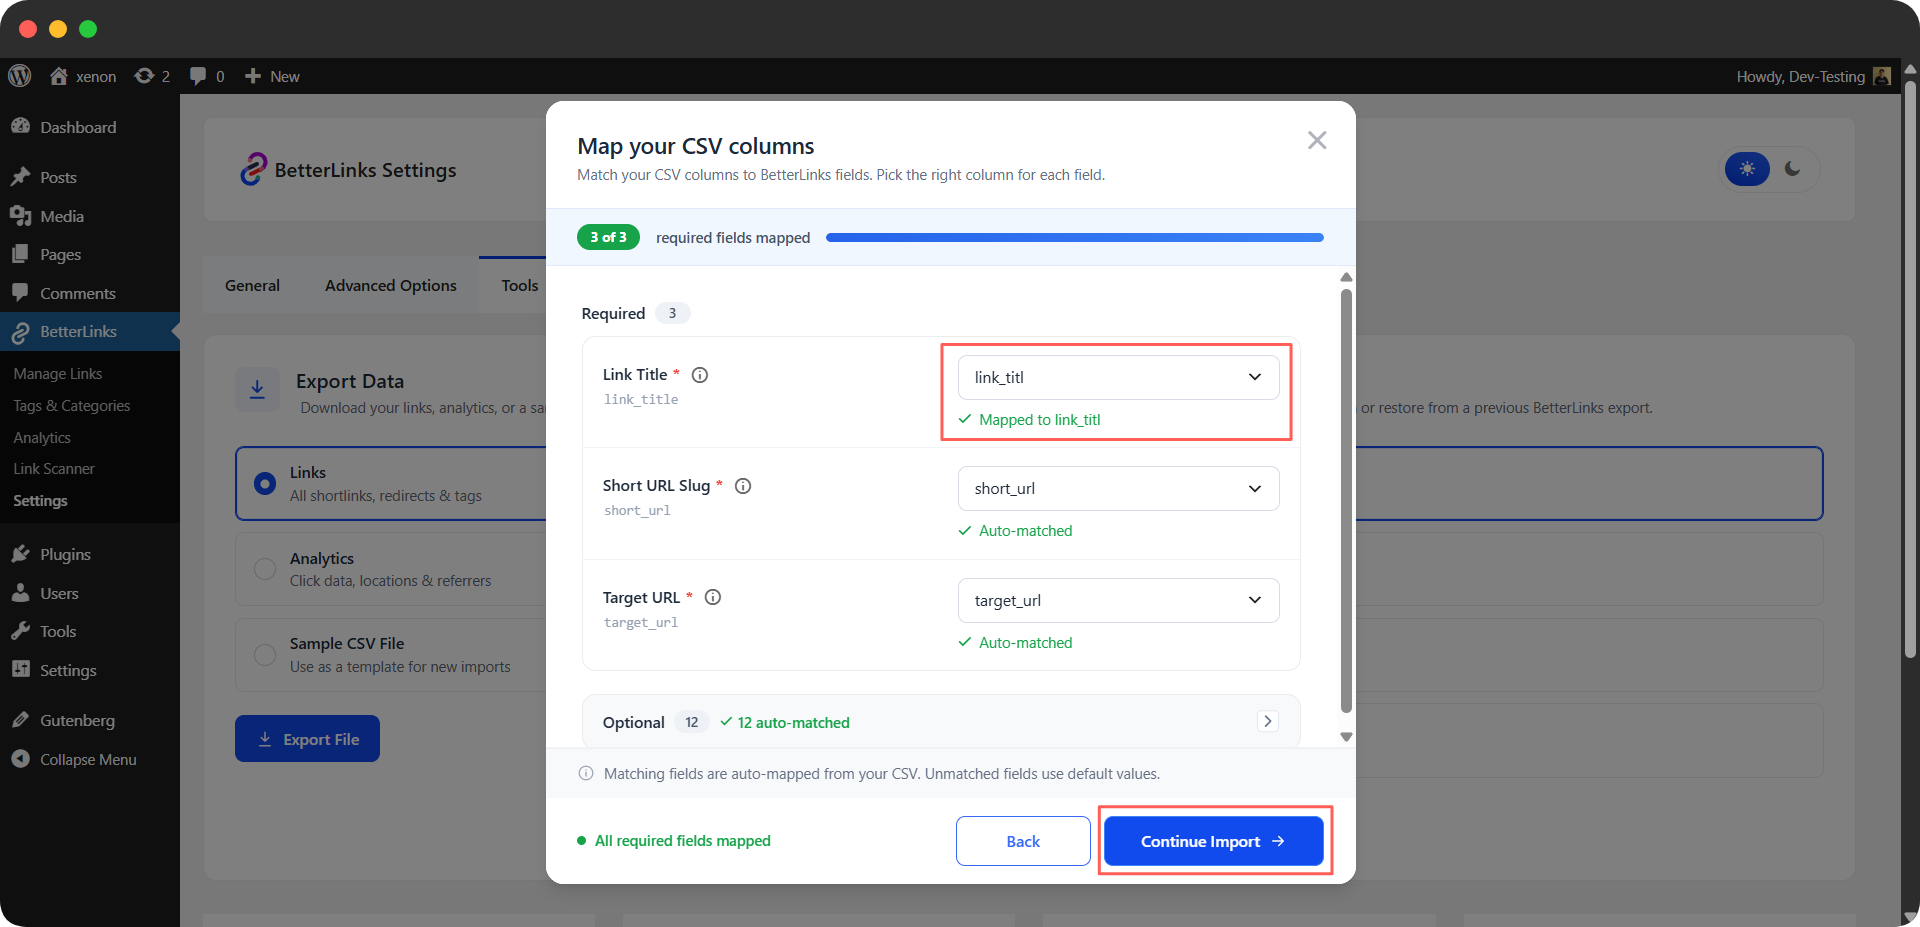Click the Mapped to link_titl status text
Viewport: 1920px width, 927px height.
point(1039,420)
